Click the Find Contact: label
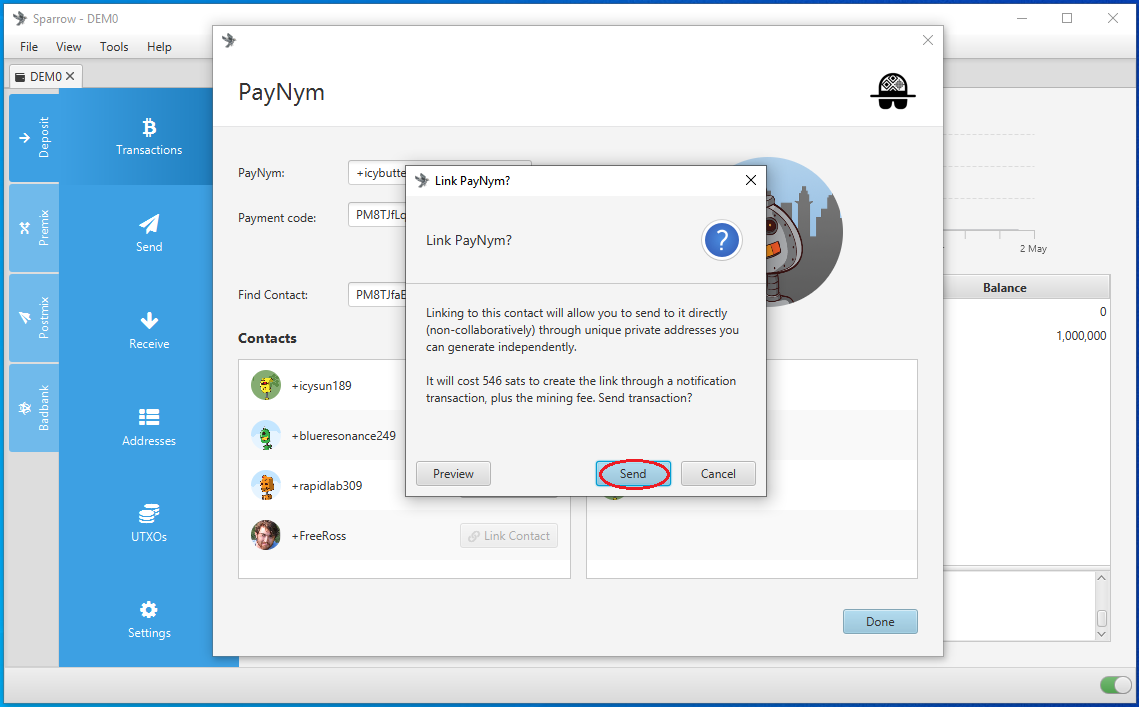 [x=273, y=295]
